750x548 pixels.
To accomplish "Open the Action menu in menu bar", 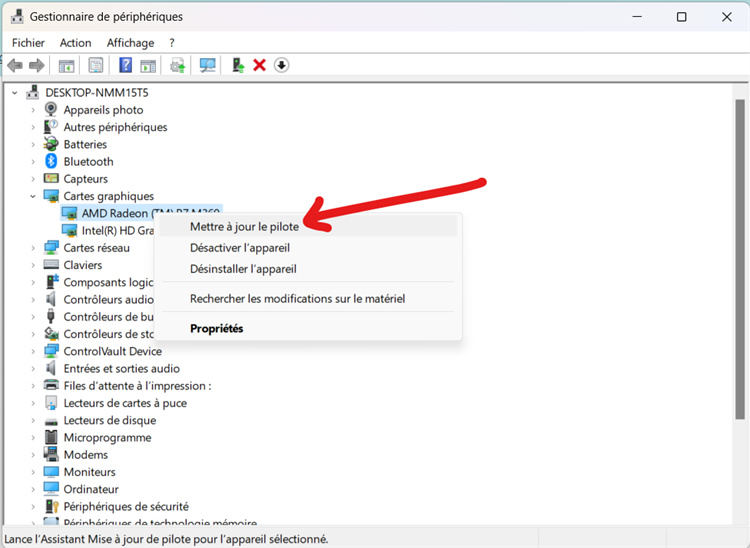I will tap(75, 43).
